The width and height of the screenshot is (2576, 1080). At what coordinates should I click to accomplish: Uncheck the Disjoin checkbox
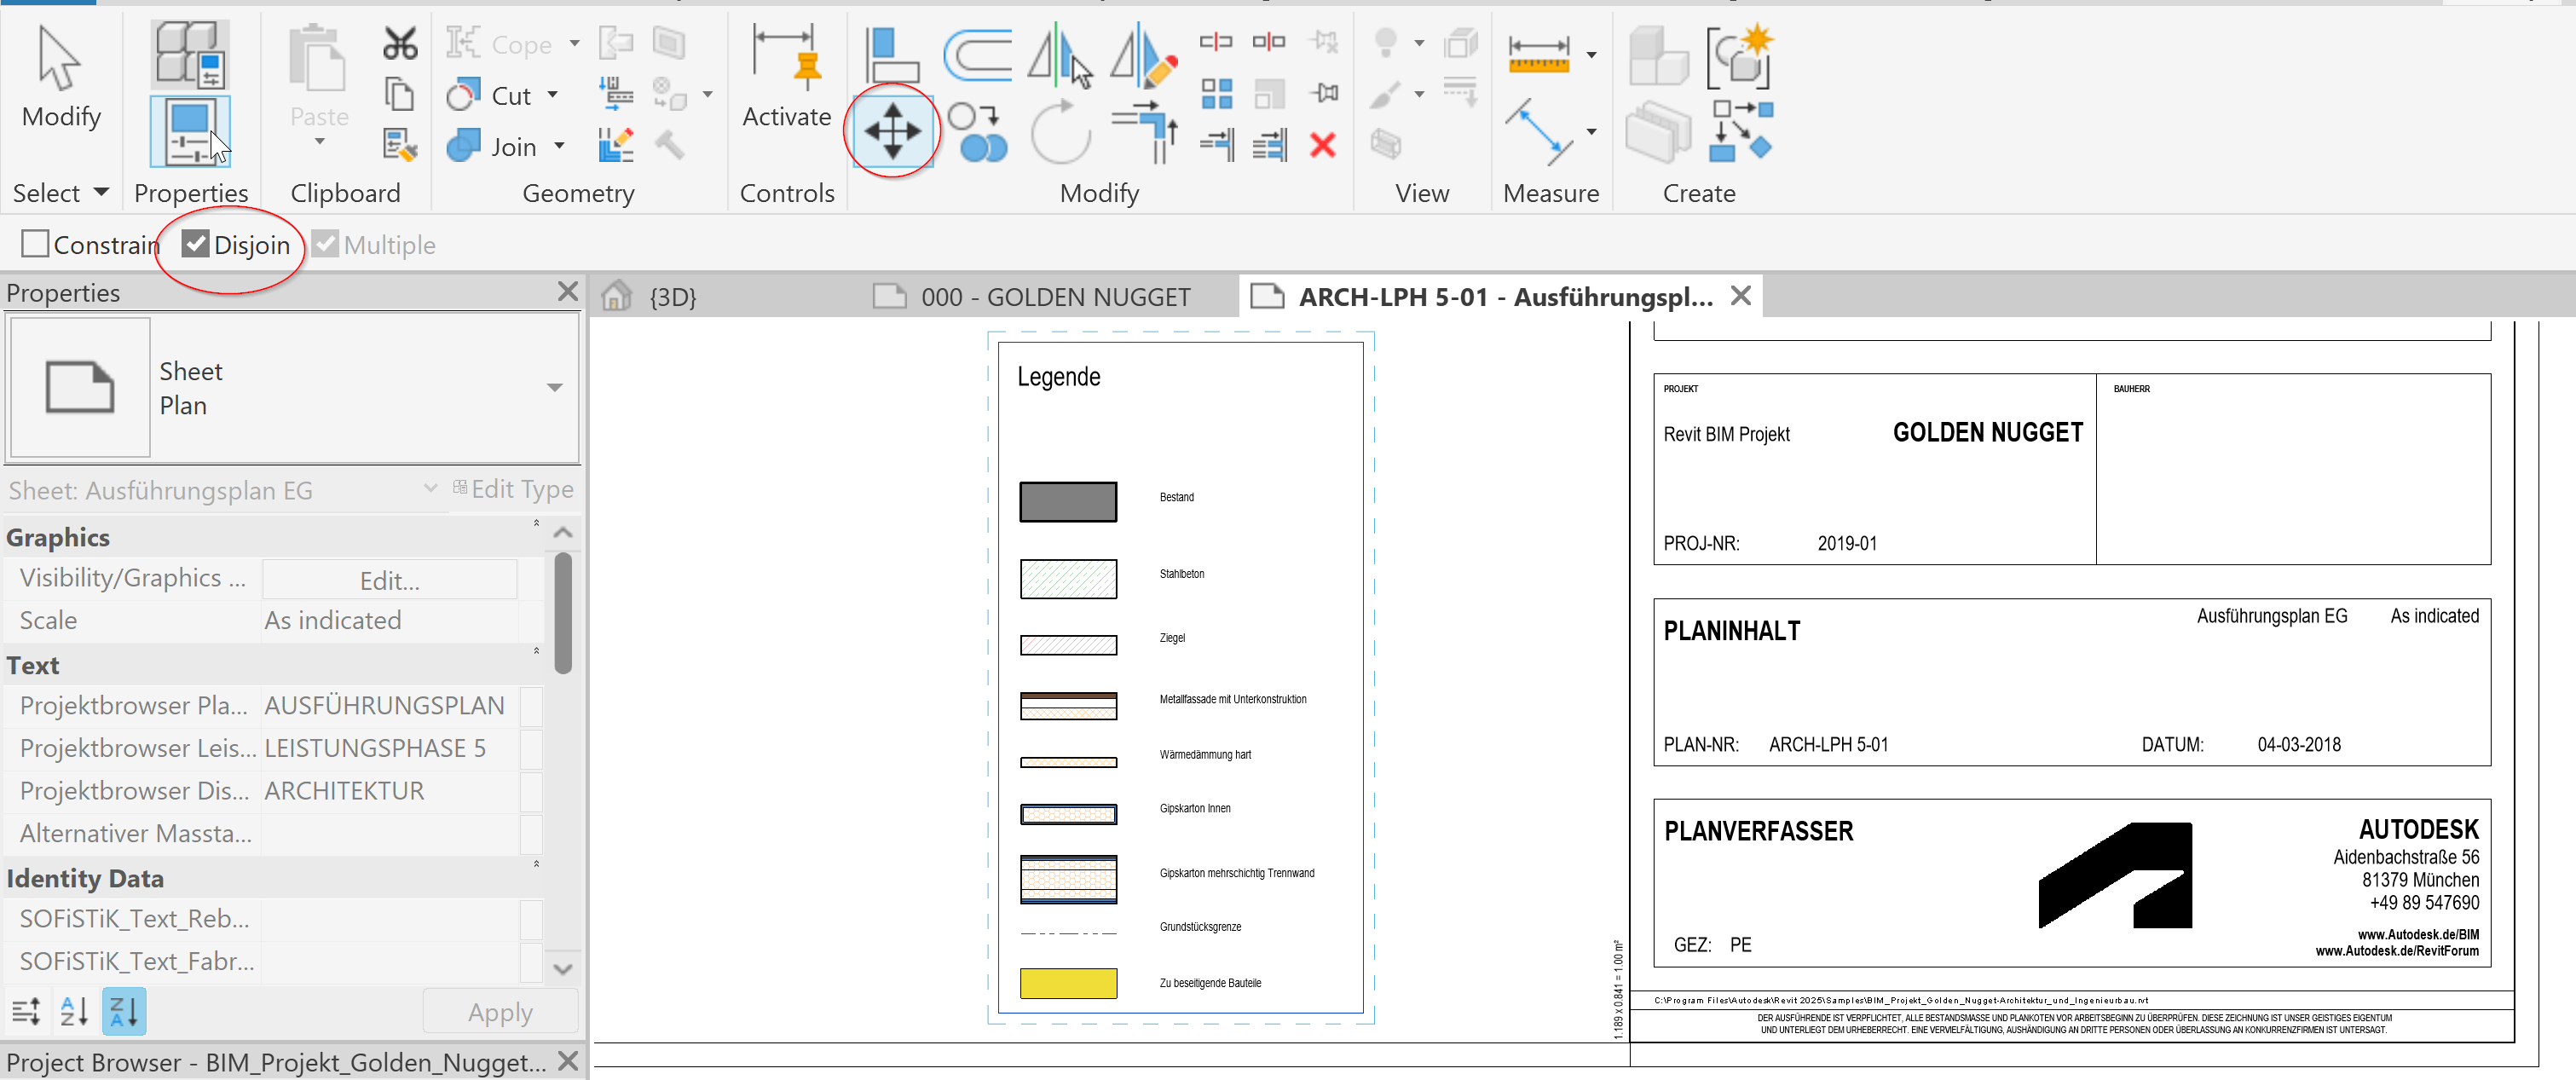[x=196, y=244]
